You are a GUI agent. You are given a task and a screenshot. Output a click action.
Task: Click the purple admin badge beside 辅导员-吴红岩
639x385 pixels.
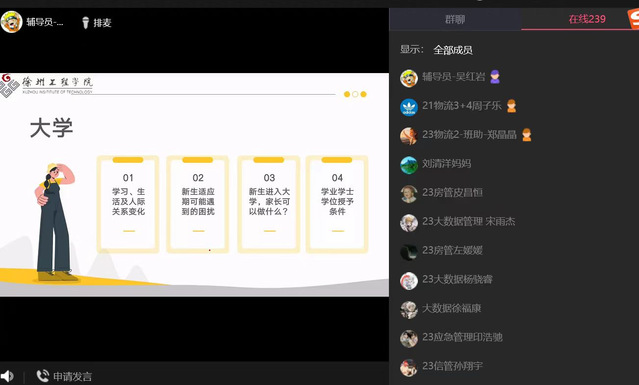(495, 77)
